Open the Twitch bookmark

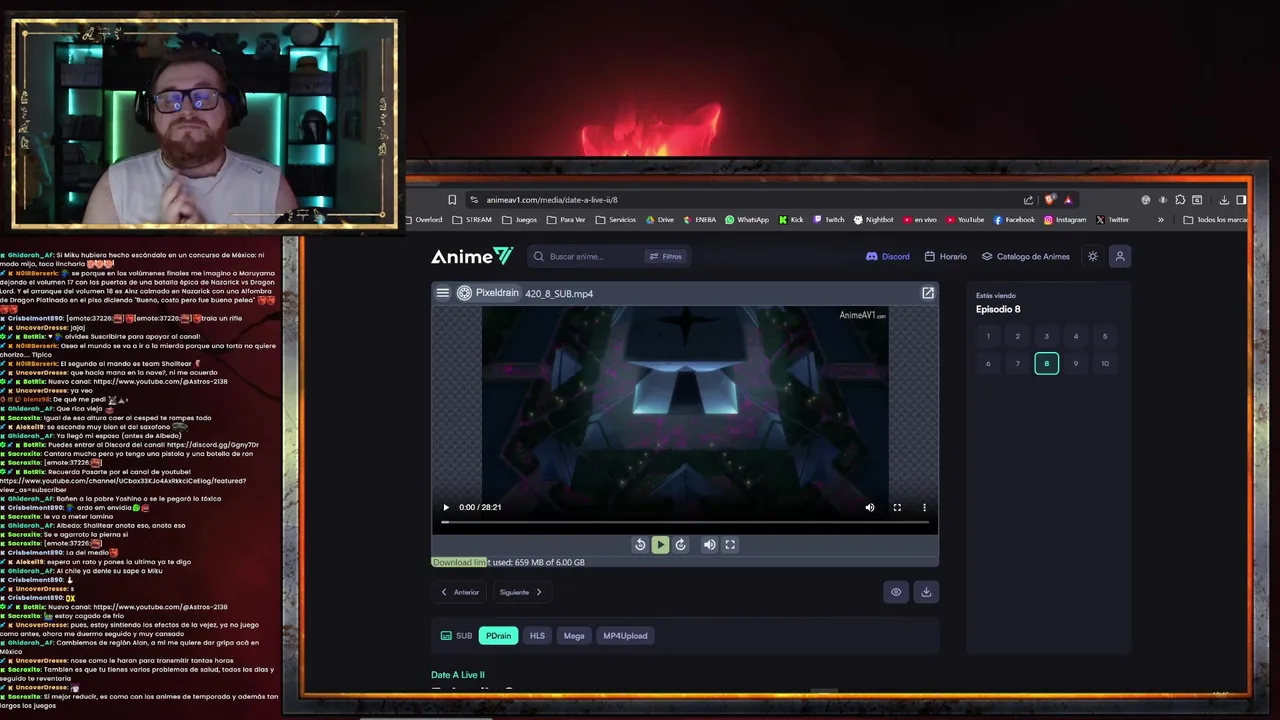coord(829,219)
